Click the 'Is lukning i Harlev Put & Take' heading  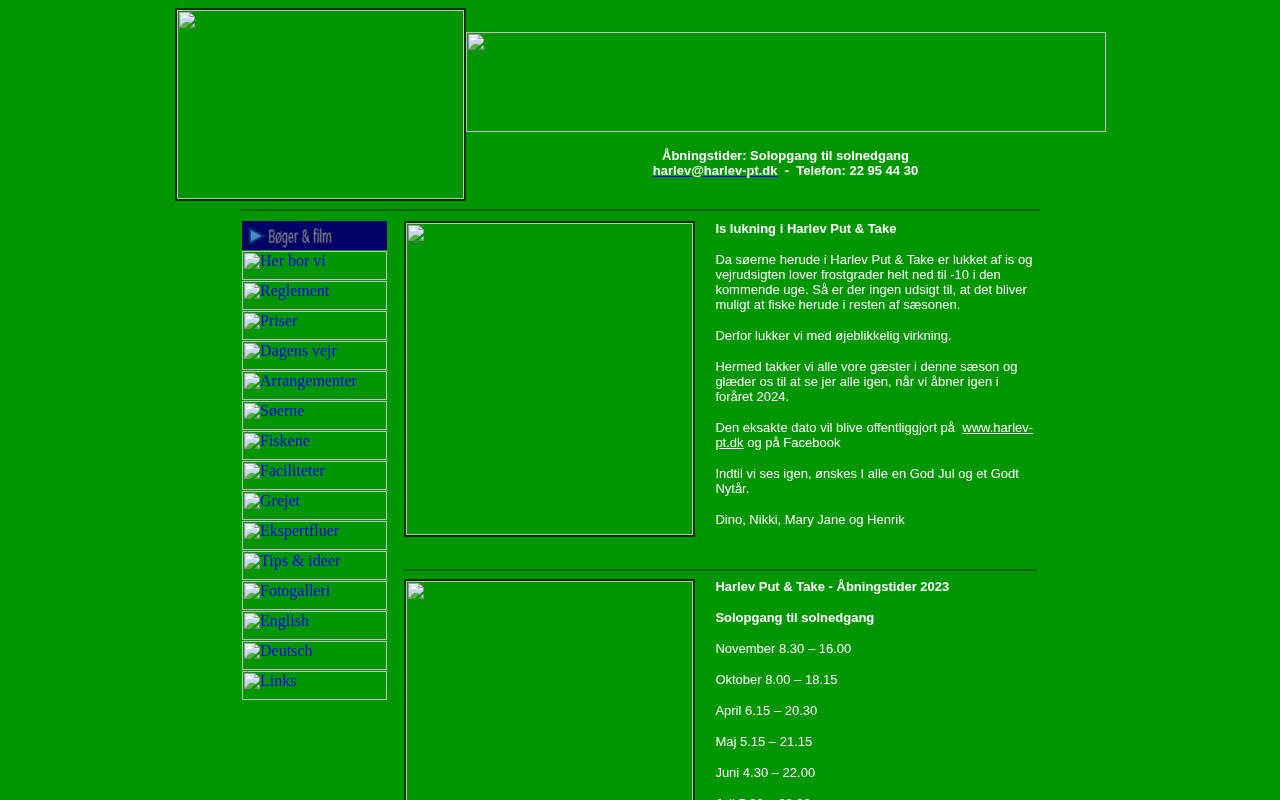tap(806, 229)
